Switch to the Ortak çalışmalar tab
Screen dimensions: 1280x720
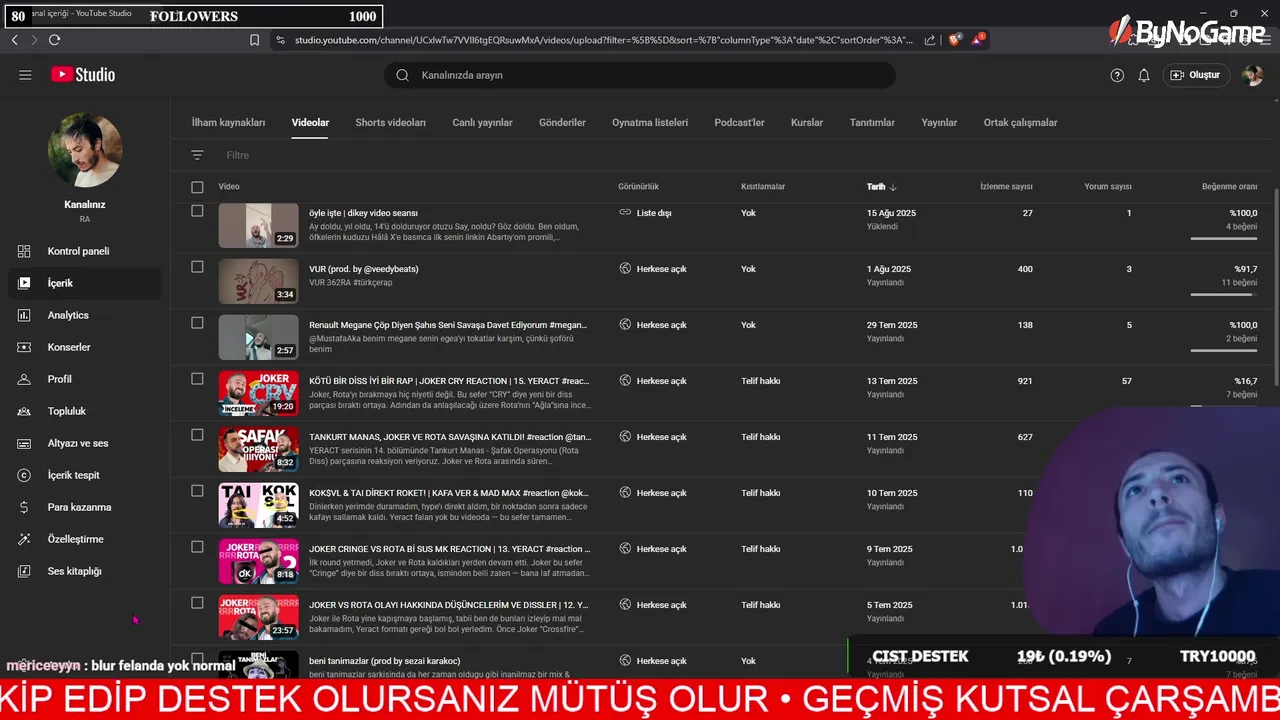click(1020, 122)
